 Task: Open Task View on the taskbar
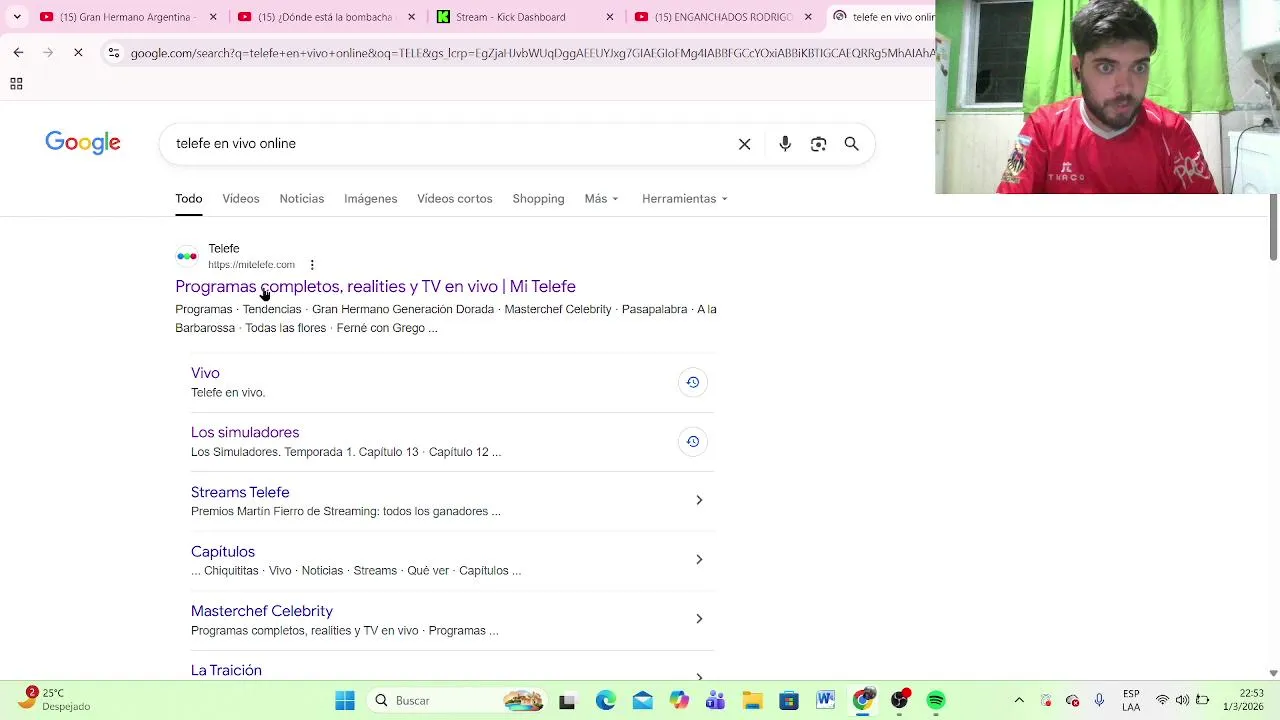[x=567, y=701]
